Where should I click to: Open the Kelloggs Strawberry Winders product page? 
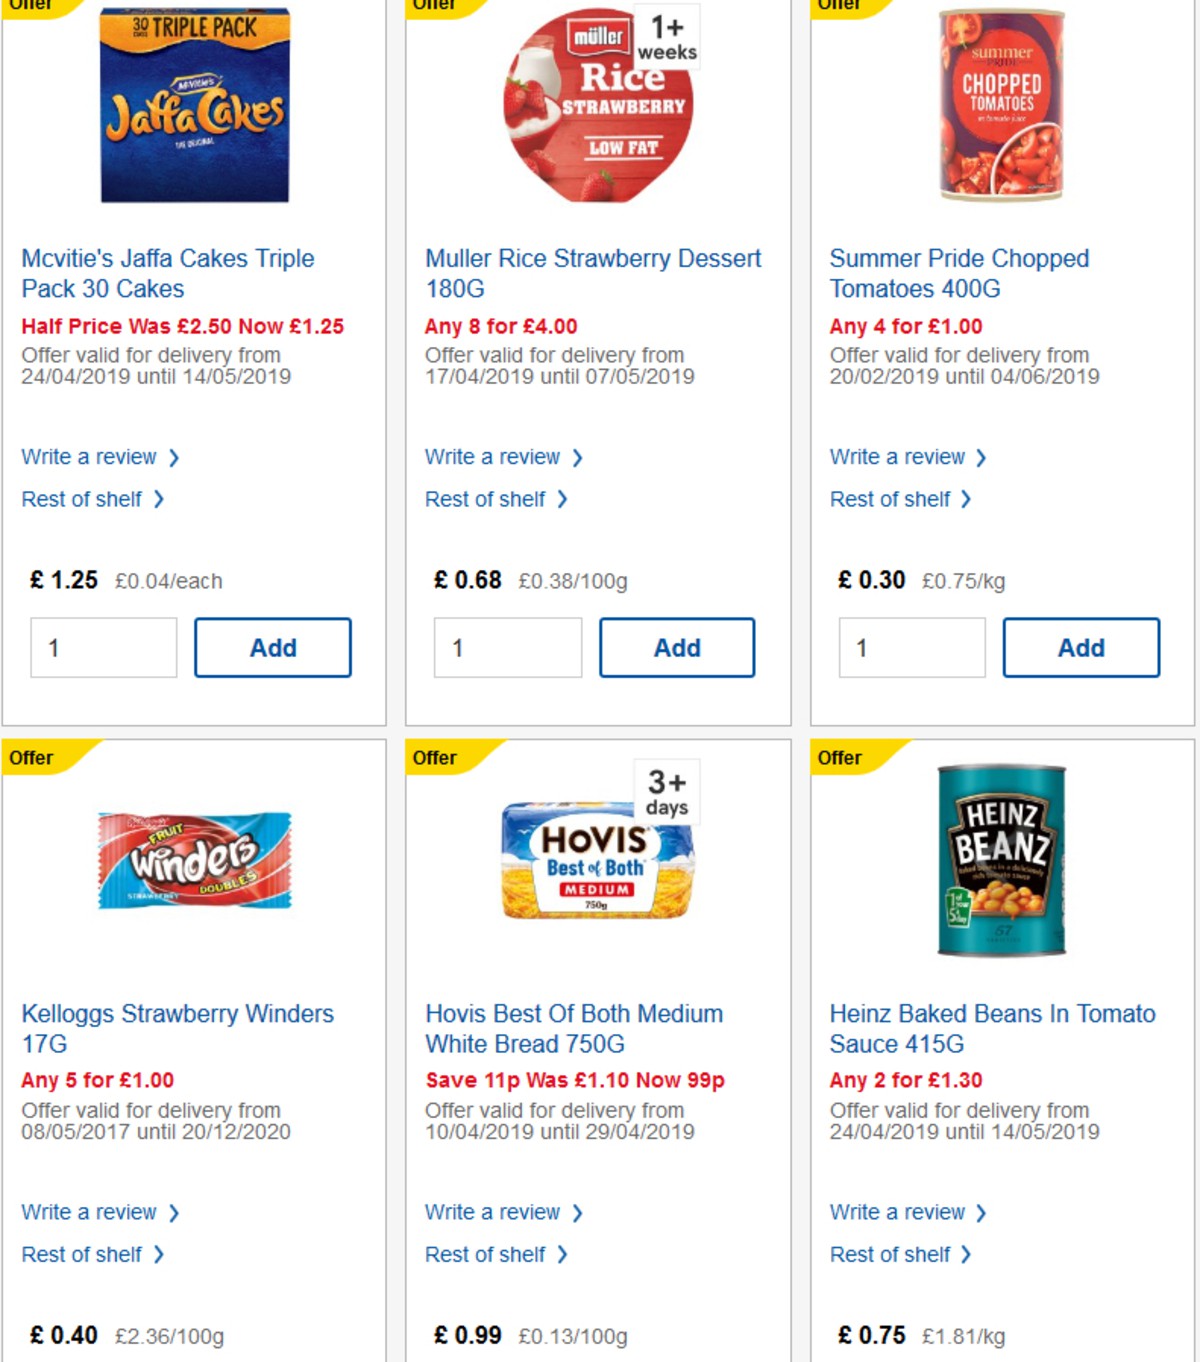point(178,1028)
